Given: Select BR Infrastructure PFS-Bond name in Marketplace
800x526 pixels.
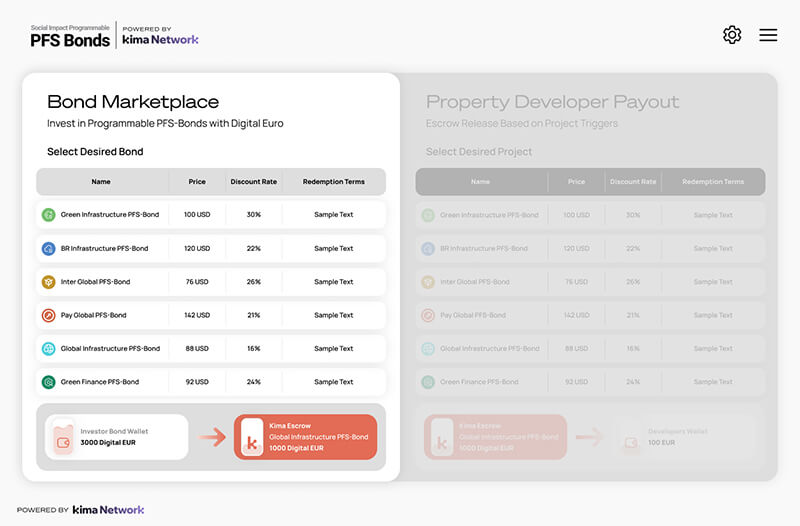Looking at the screenshot, I should click(x=105, y=248).
